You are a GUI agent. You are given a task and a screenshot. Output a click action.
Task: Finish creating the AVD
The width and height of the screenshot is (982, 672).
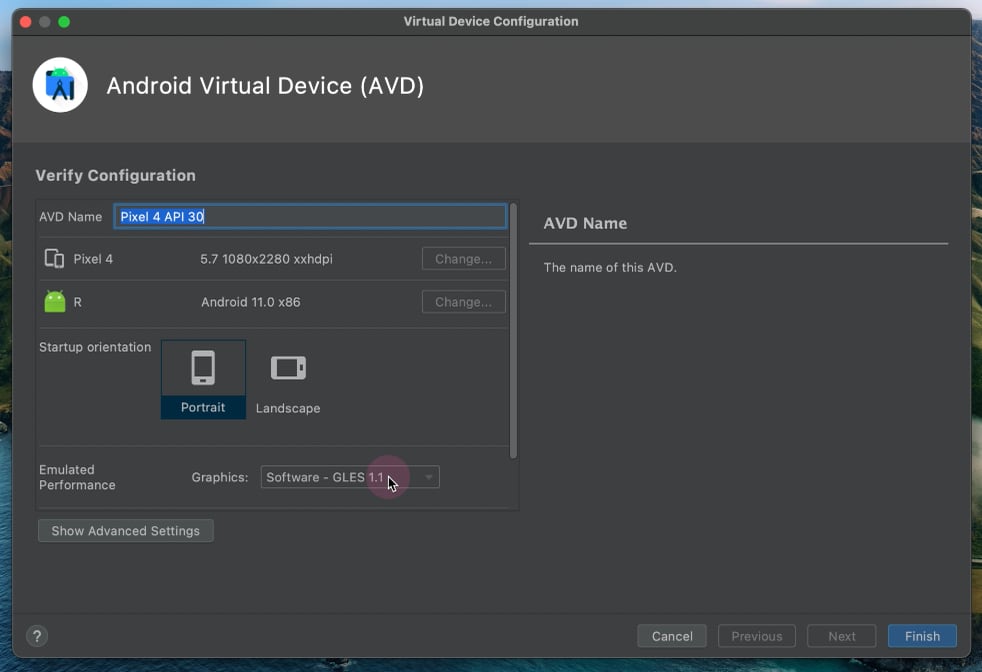tap(923, 636)
